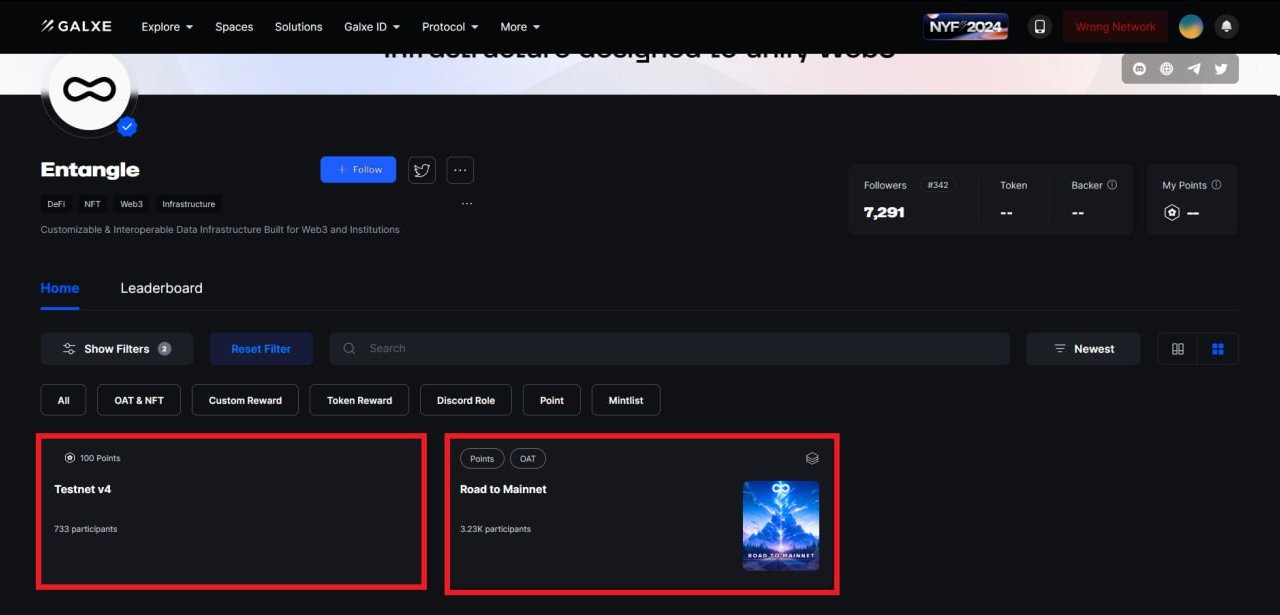Open the Protocol dropdown menu

tap(450, 27)
